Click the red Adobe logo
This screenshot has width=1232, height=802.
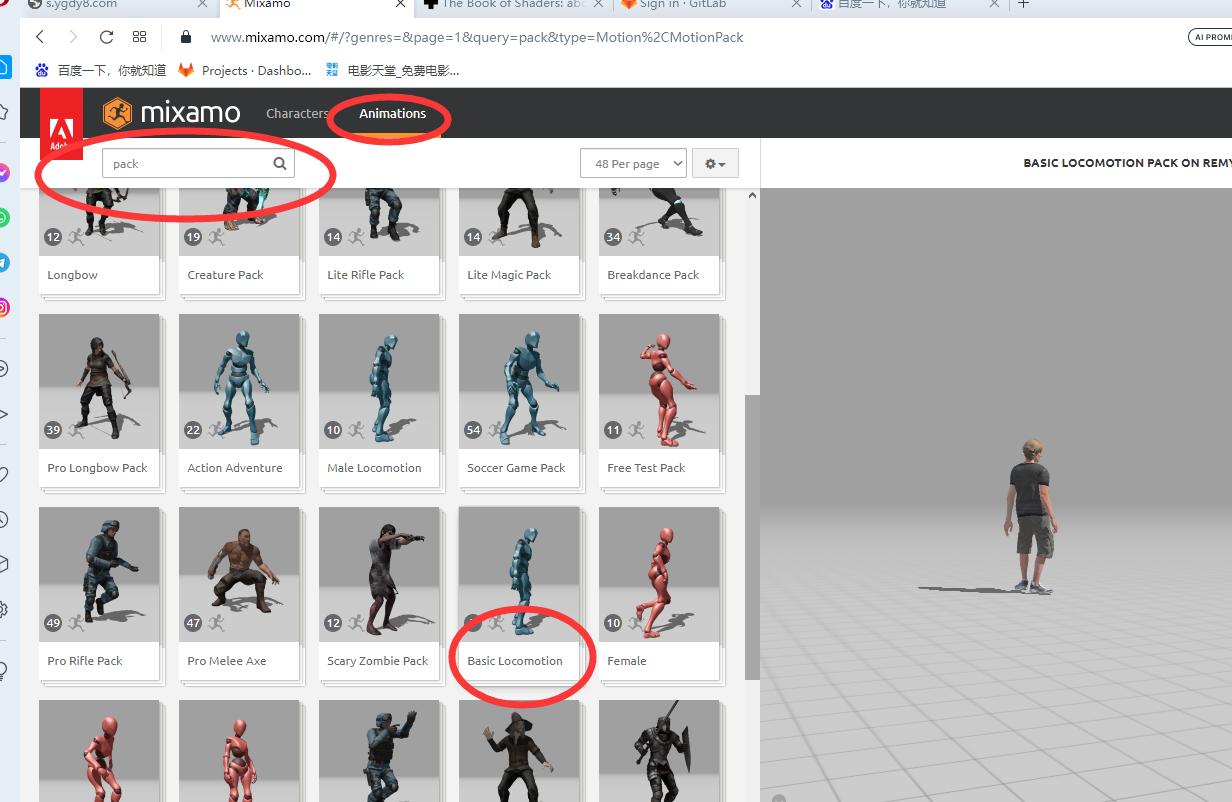click(x=61, y=124)
